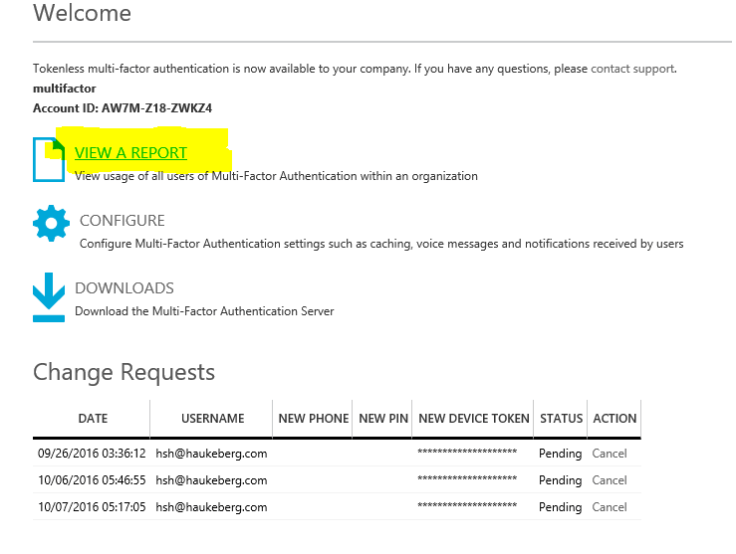Open the CONFIGURE link
The height and width of the screenshot is (554, 736).
tap(122, 221)
